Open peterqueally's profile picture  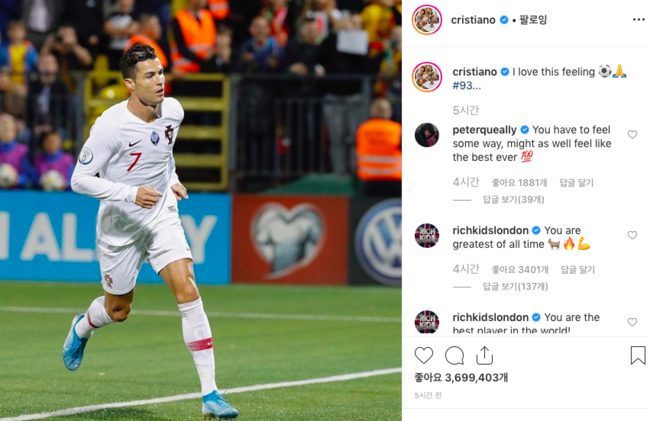427,135
